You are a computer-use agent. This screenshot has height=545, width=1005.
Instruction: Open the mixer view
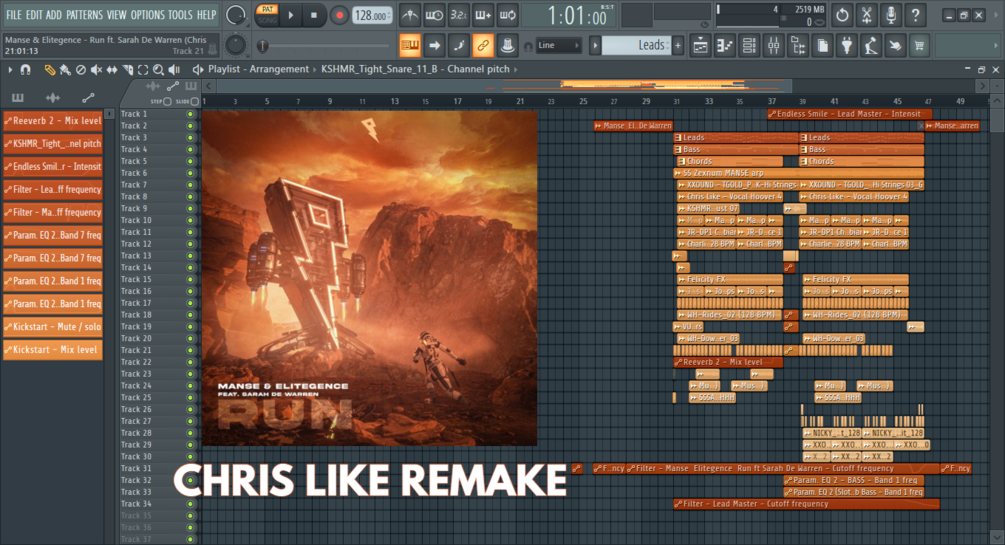click(774, 46)
